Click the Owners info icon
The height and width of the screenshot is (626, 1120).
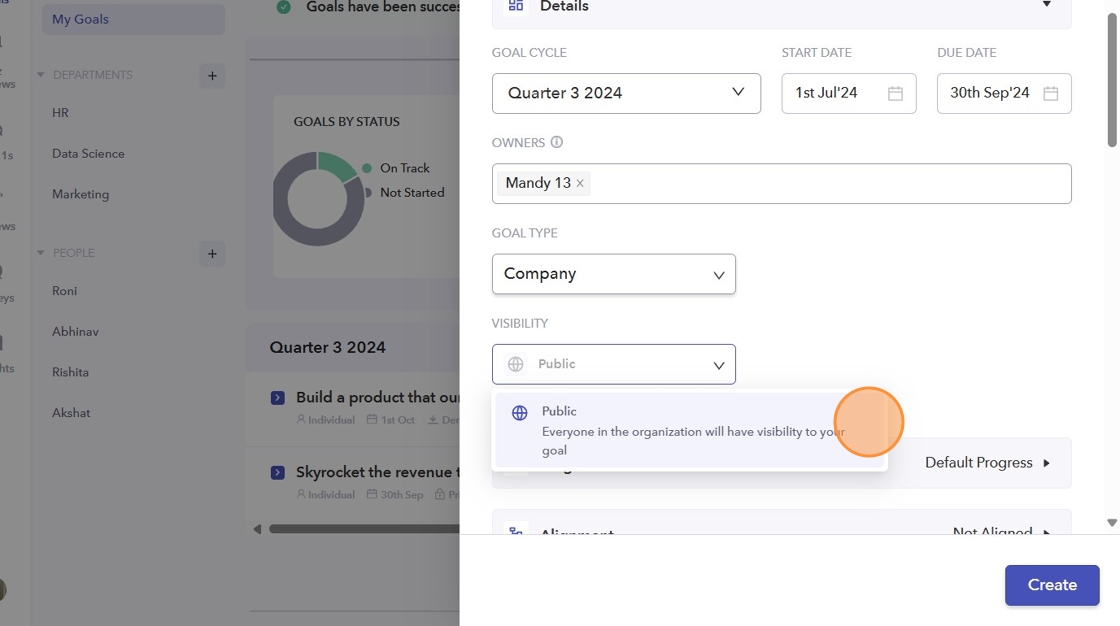pos(557,142)
